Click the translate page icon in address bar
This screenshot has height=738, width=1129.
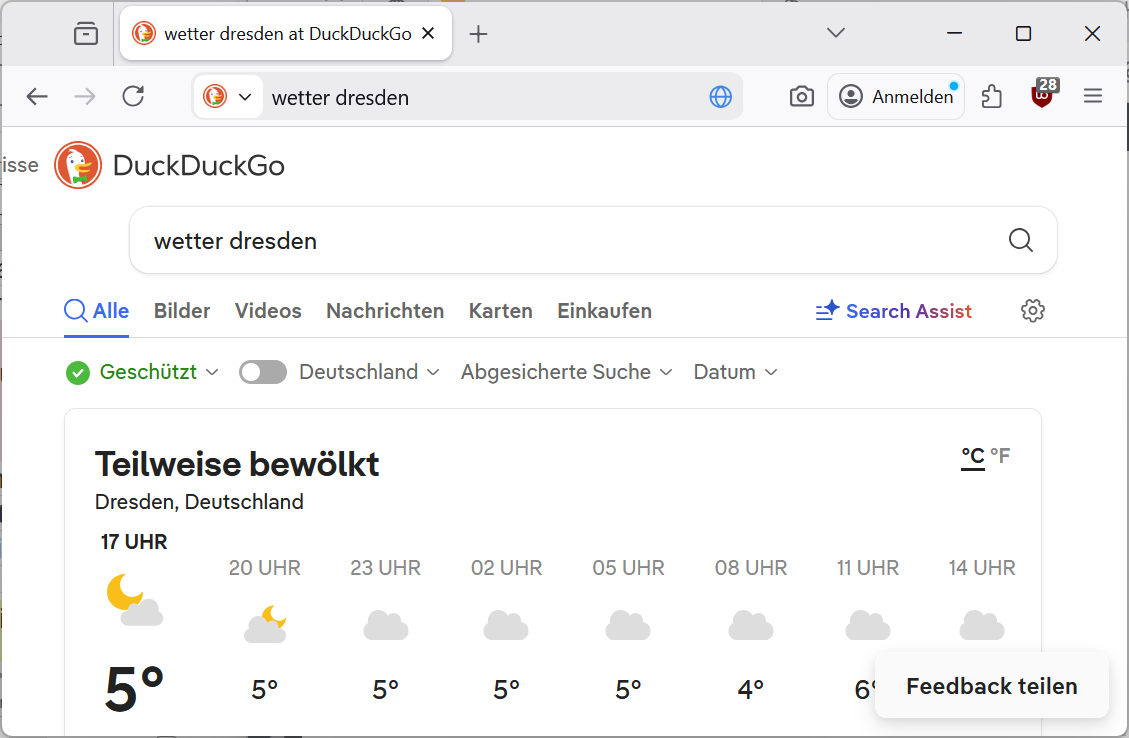720,96
